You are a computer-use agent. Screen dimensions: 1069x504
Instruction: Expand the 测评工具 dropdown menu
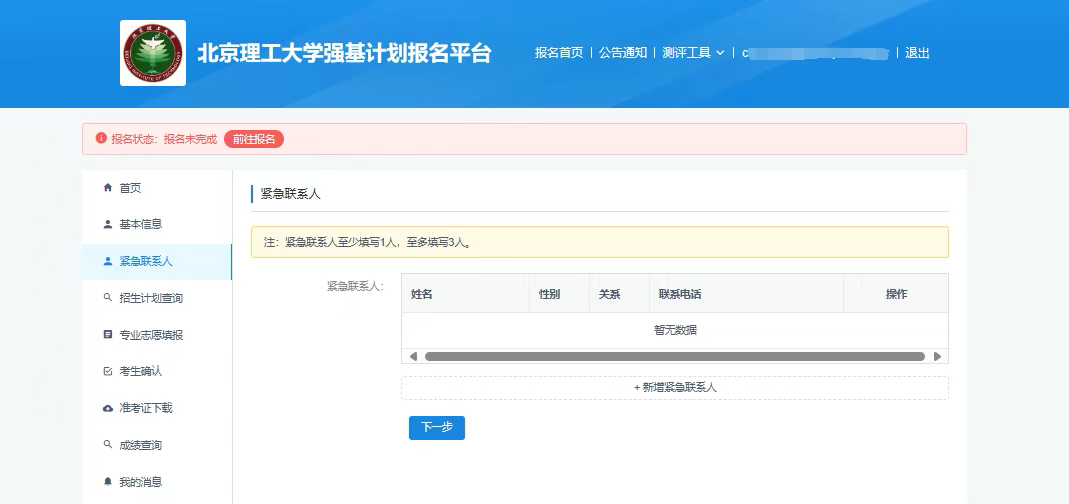[693, 53]
